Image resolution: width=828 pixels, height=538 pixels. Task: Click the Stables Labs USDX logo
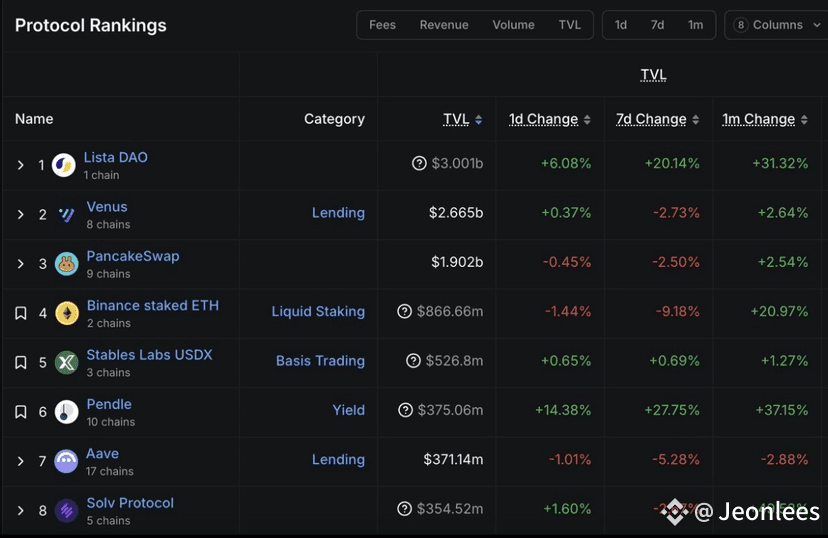(x=67, y=362)
